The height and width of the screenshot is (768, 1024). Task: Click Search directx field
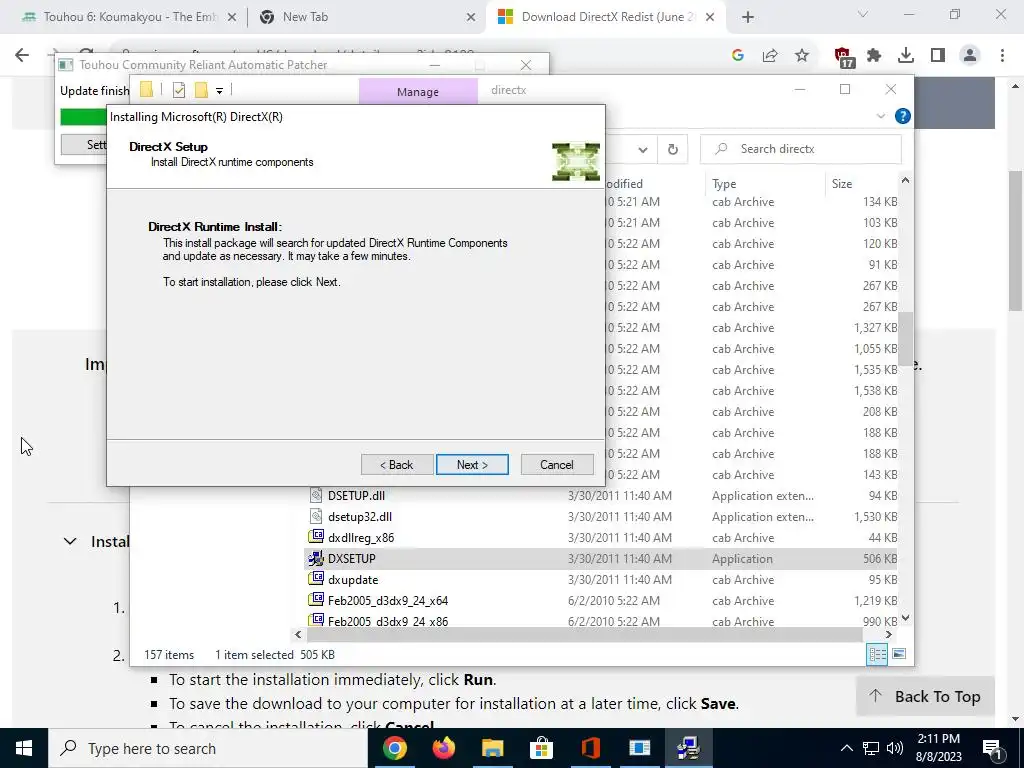coord(801,149)
